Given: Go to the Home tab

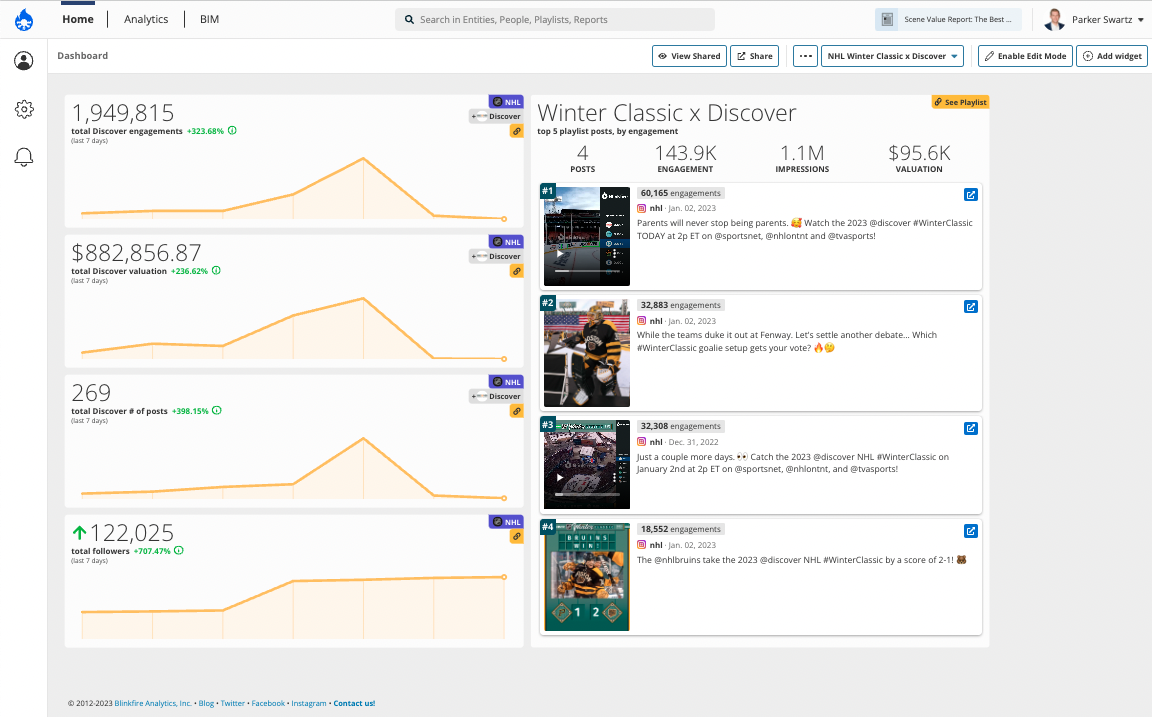Looking at the screenshot, I should (x=78, y=19).
